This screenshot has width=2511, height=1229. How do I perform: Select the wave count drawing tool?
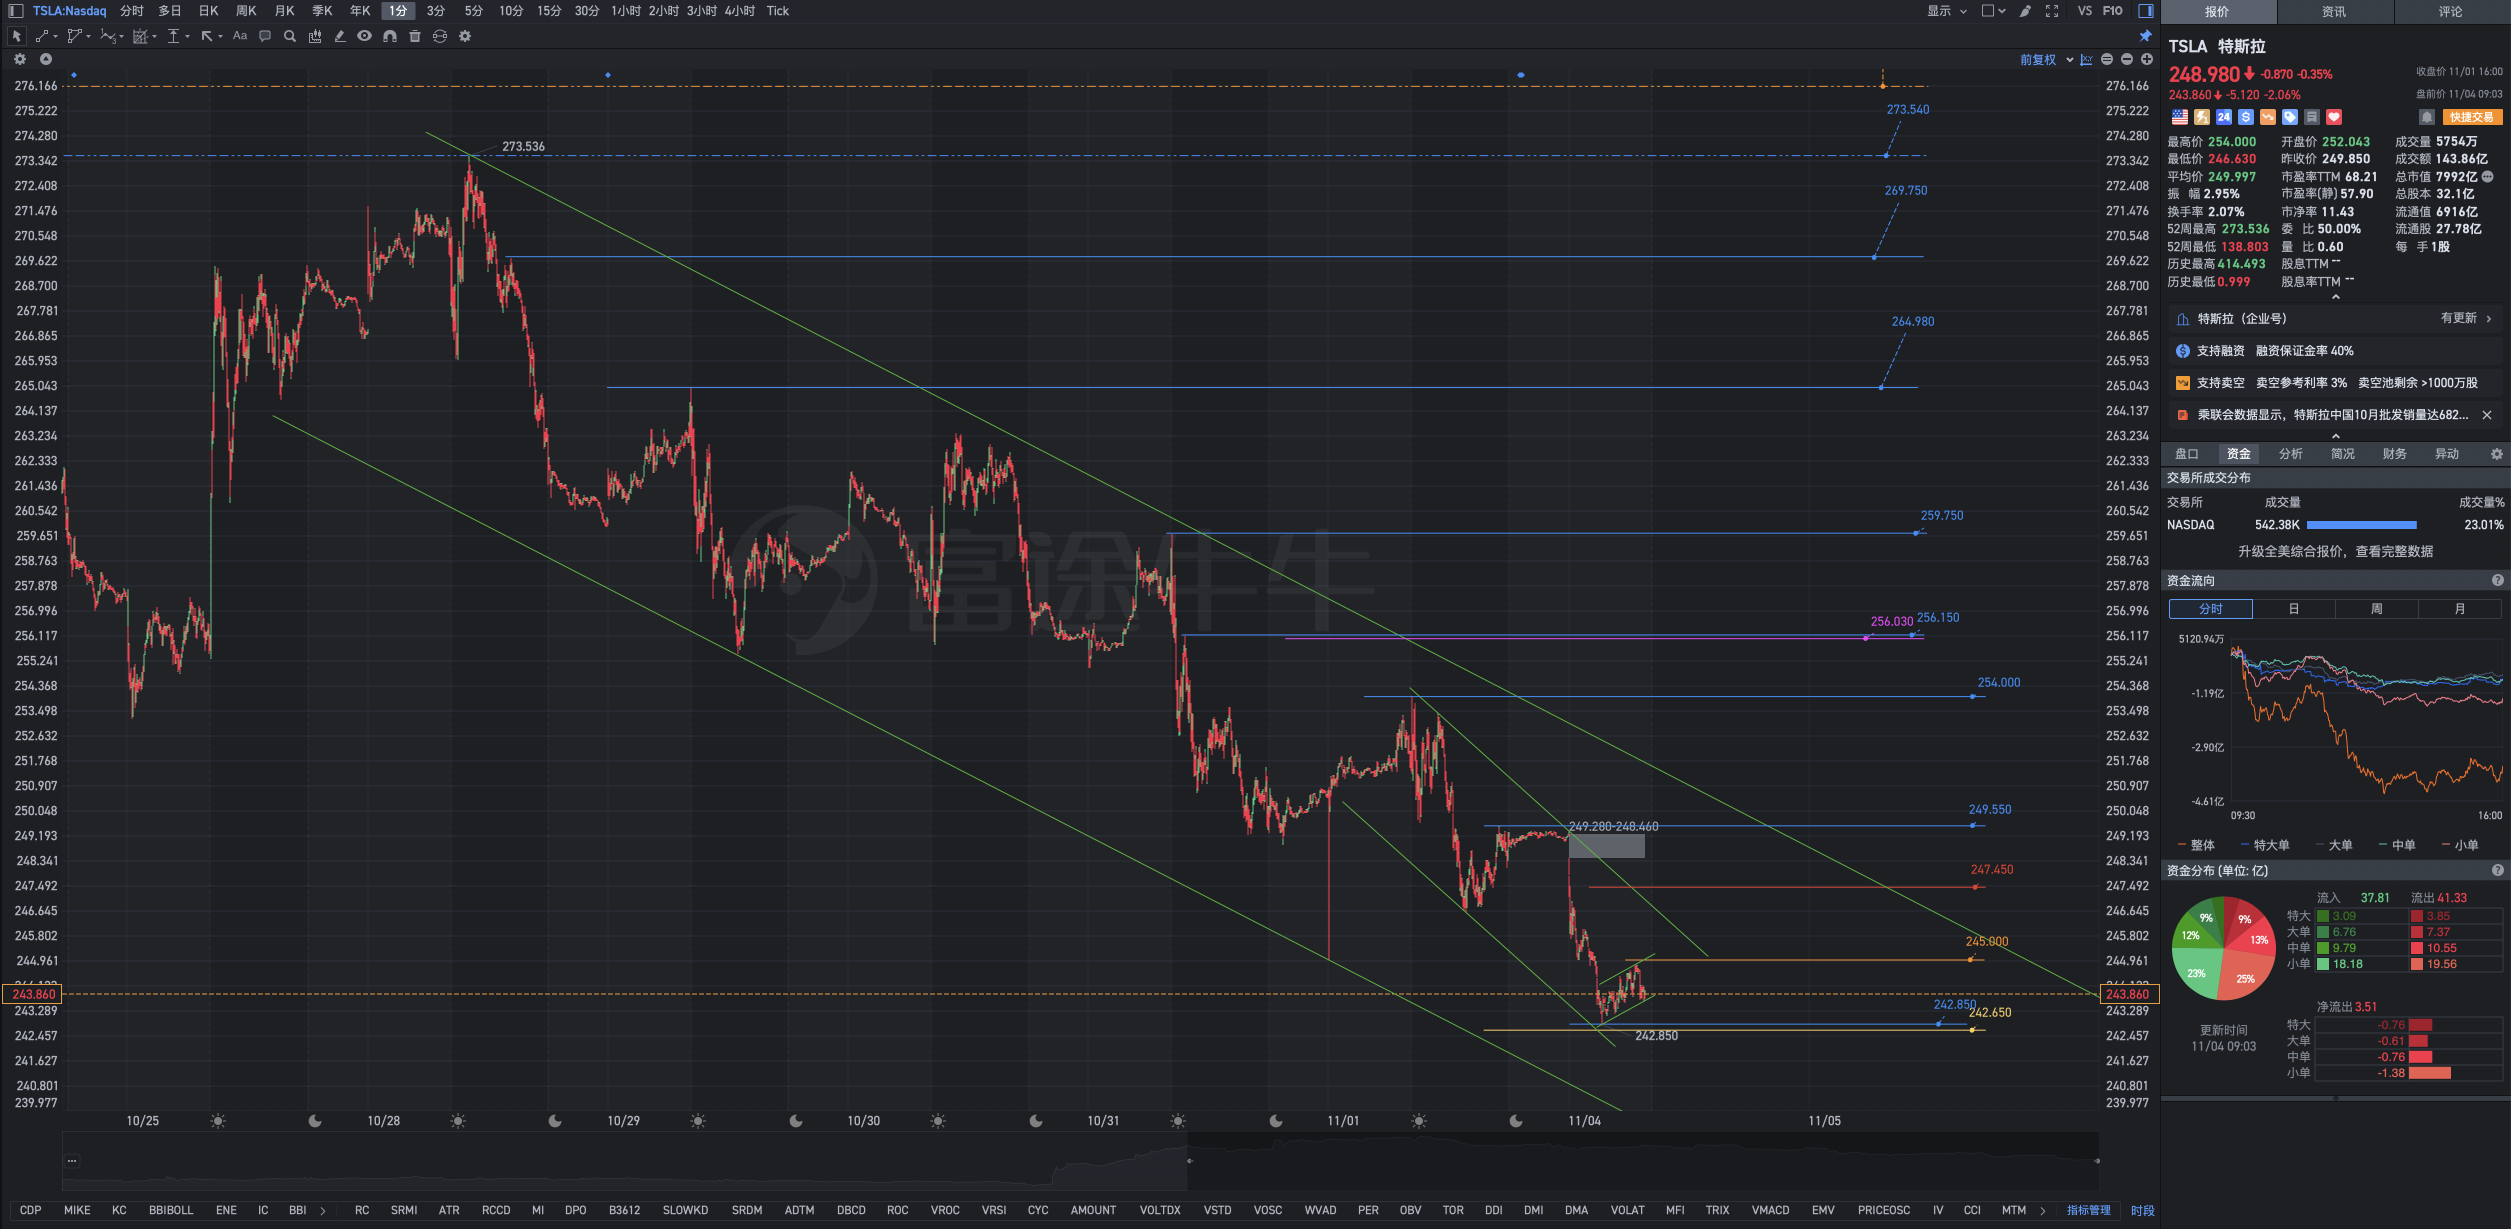pos(107,36)
